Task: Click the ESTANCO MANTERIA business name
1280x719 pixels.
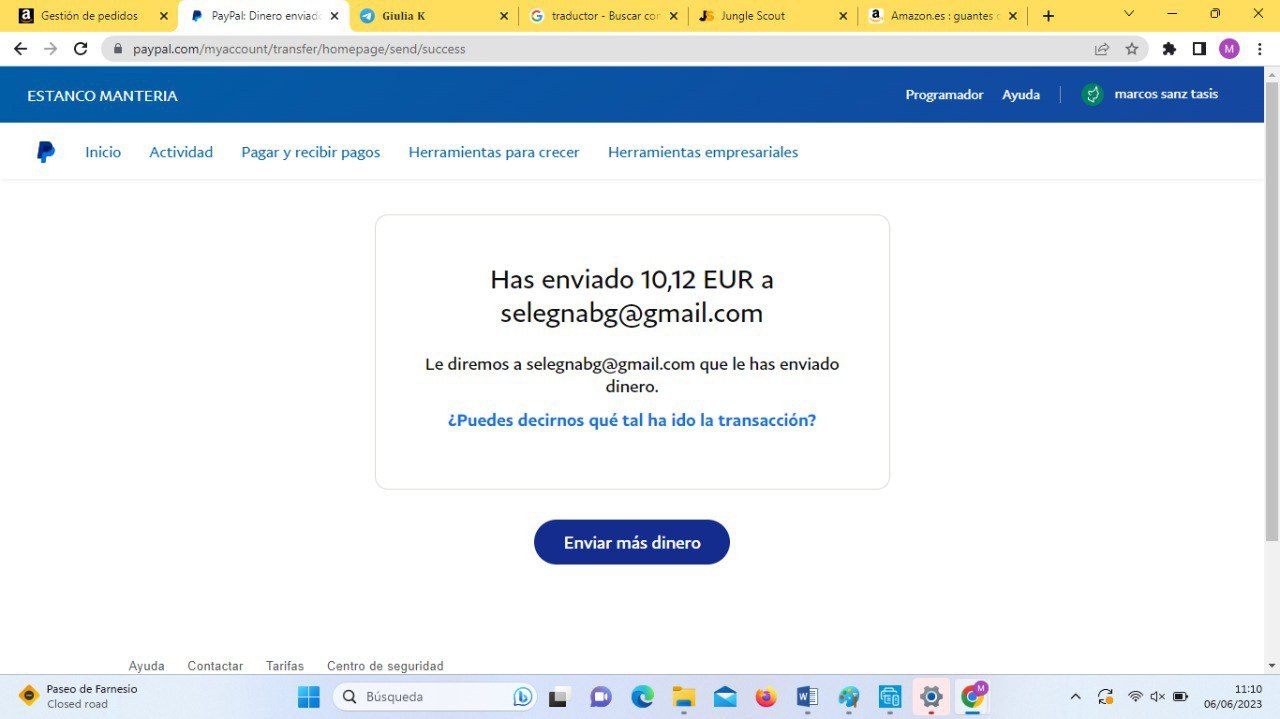Action: (102, 96)
